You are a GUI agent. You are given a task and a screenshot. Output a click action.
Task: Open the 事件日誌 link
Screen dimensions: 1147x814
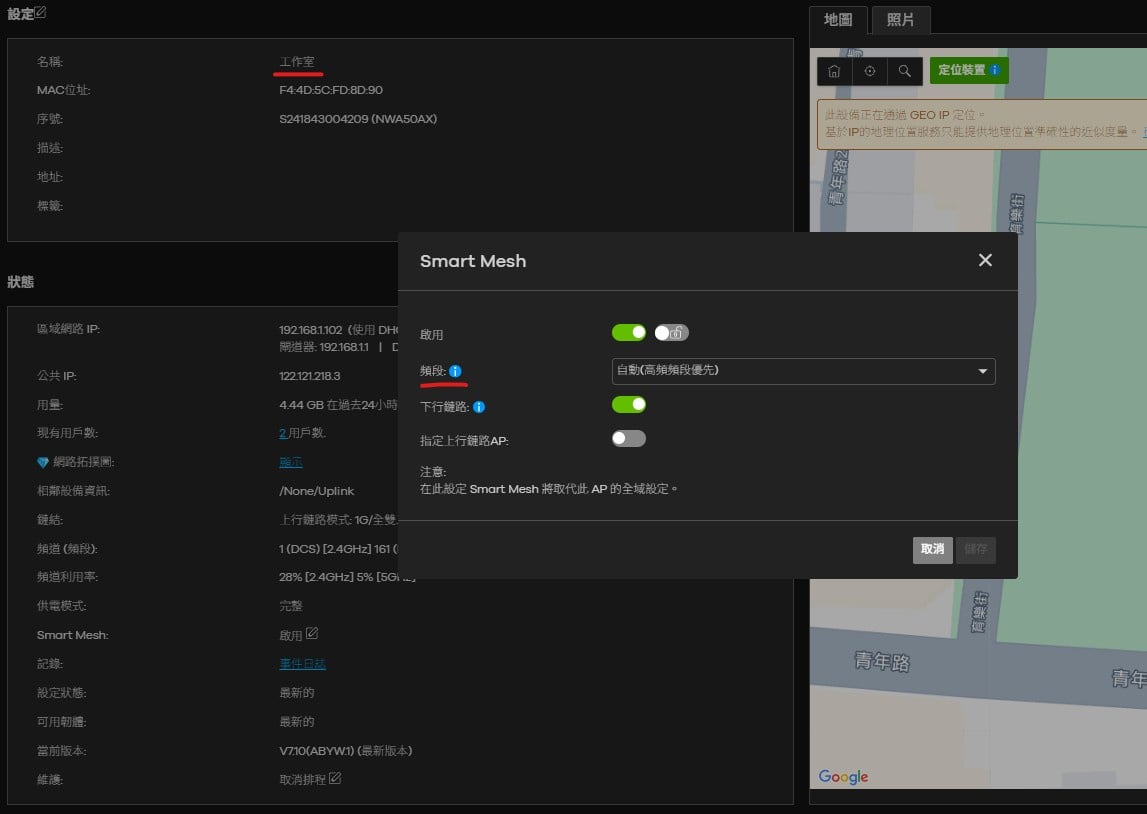[302, 664]
